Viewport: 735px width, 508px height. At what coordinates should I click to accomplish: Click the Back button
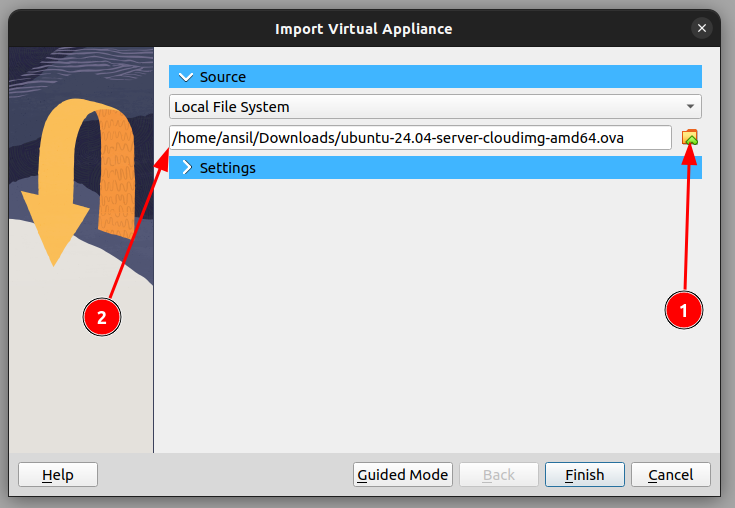(499, 474)
